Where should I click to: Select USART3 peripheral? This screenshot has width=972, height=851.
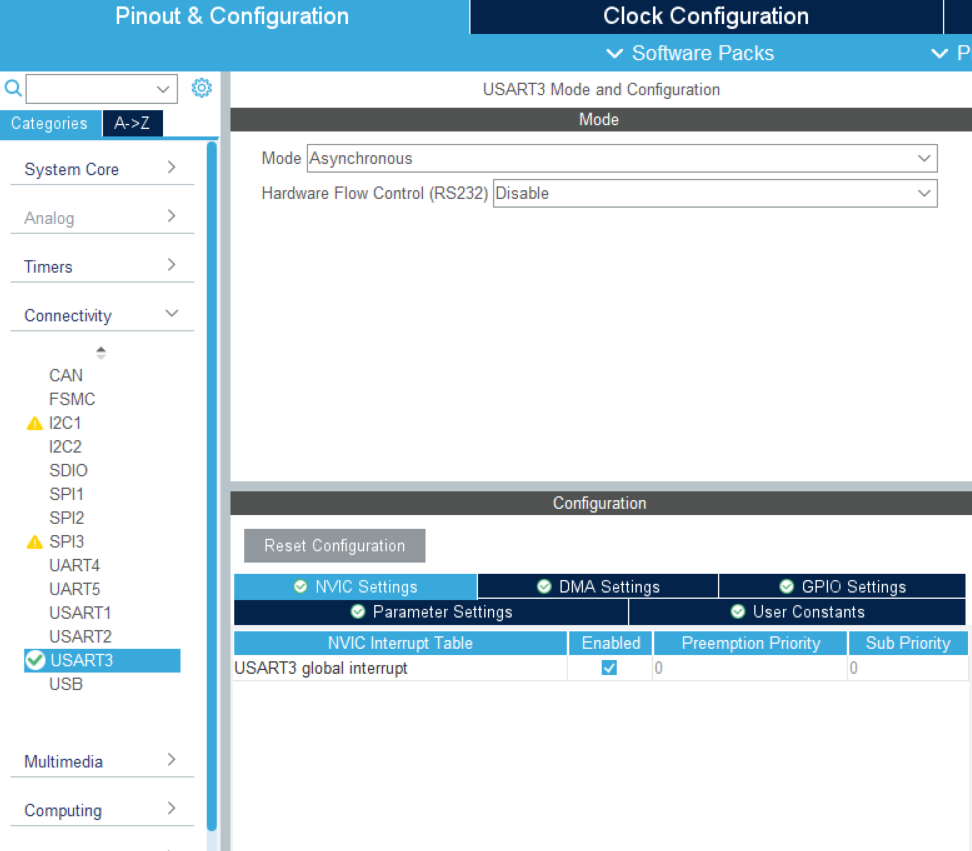point(102,661)
